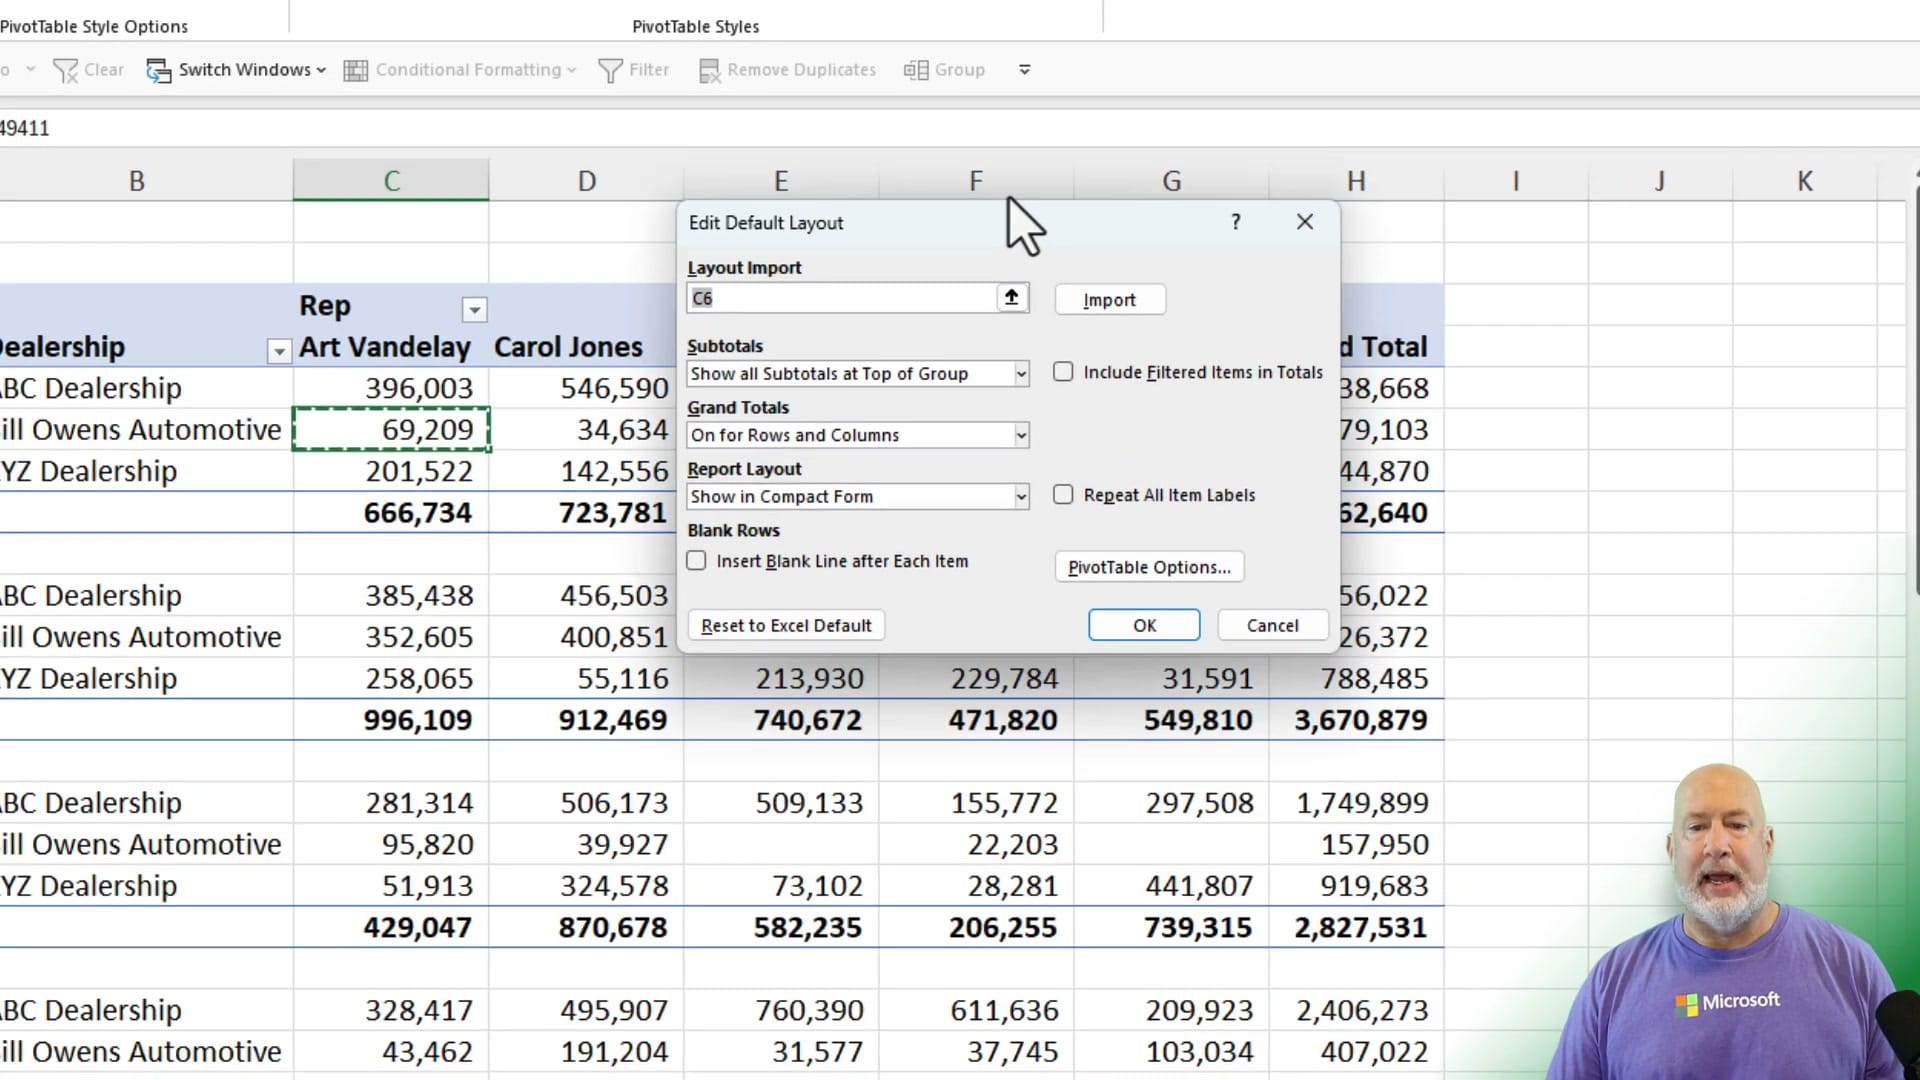
Task: Click the range collapse icon next to C6
Action: coord(1011,297)
